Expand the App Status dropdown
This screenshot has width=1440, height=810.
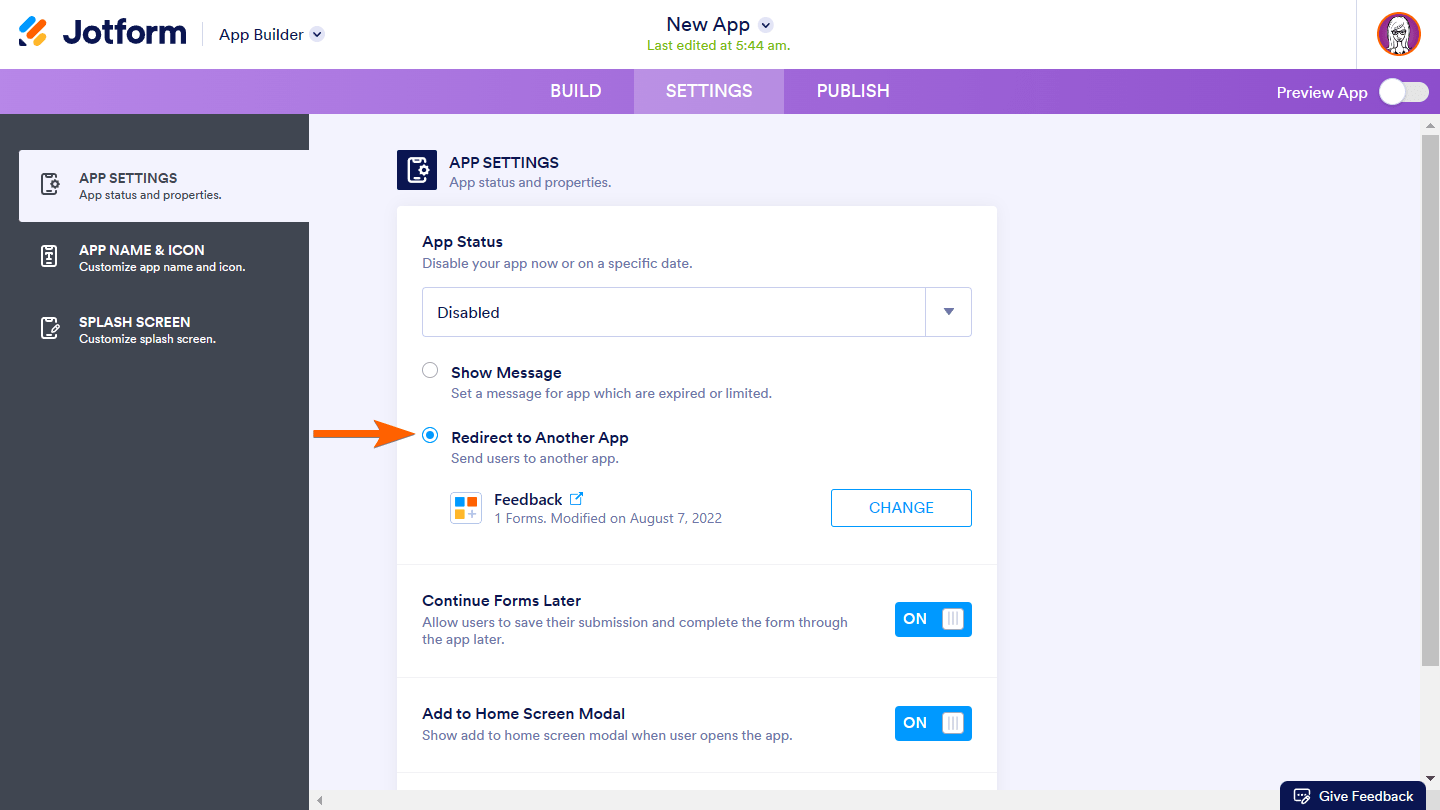pyautogui.click(x=948, y=312)
